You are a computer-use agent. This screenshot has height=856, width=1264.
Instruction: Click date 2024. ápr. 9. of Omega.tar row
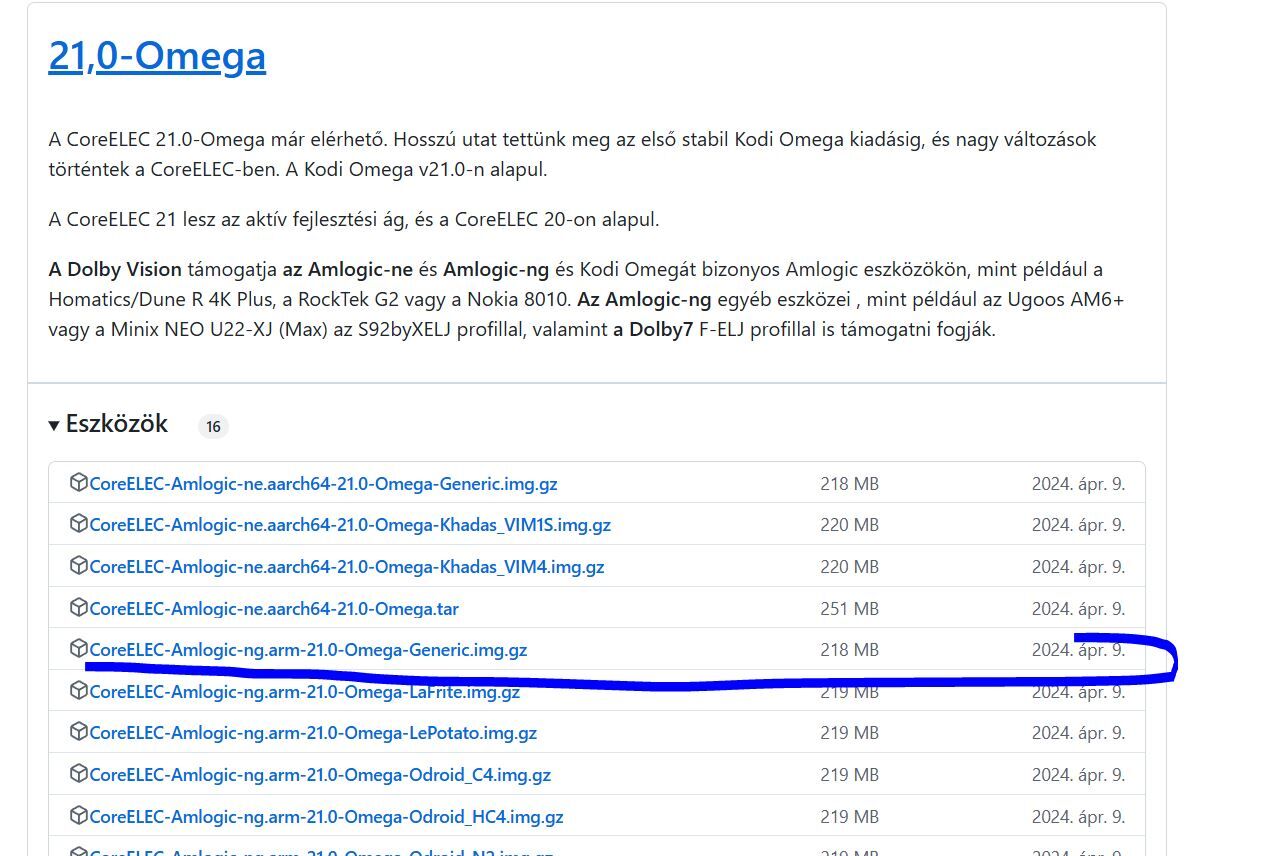[x=1078, y=609]
